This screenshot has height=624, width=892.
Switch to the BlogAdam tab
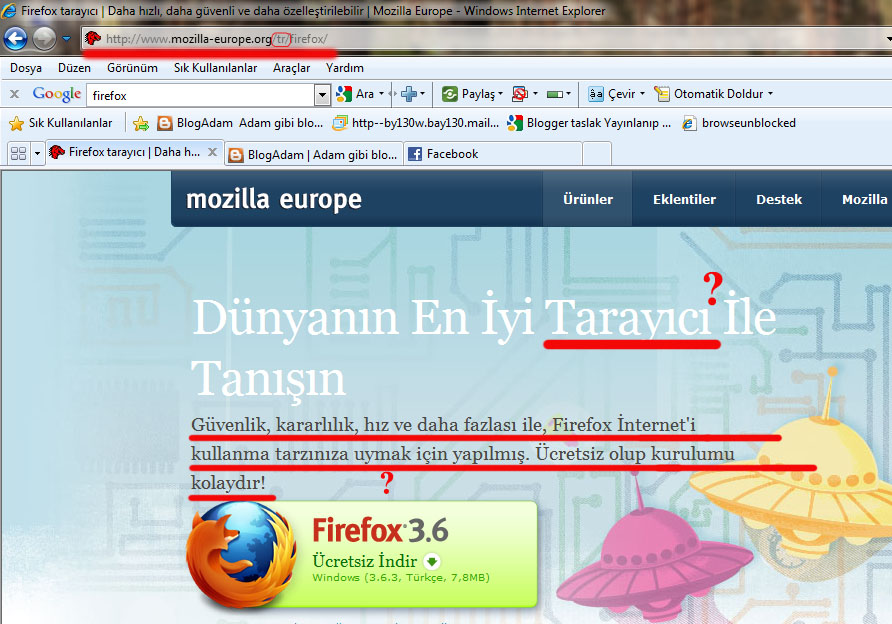[313, 154]
